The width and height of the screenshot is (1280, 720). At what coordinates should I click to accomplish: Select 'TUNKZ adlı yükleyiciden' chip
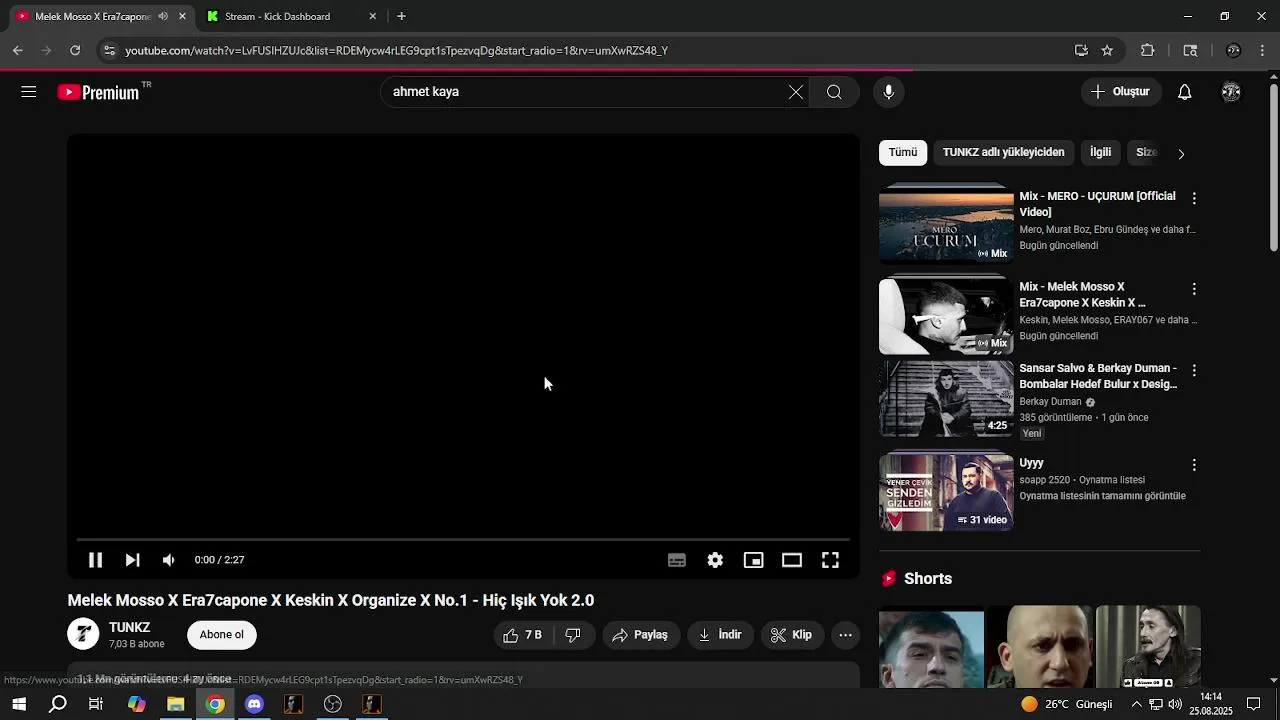[x=1003, y=152]
